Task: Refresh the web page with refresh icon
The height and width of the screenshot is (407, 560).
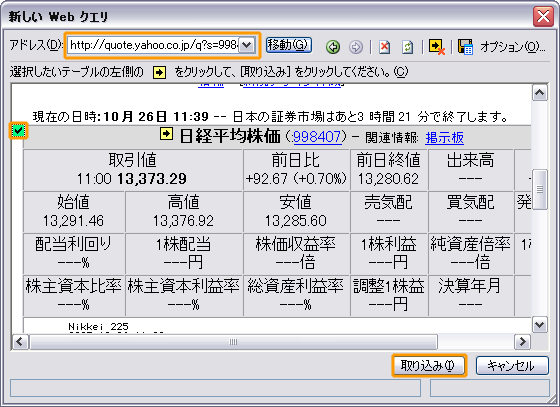Action: pyautogui.click(x=408, y=47)
